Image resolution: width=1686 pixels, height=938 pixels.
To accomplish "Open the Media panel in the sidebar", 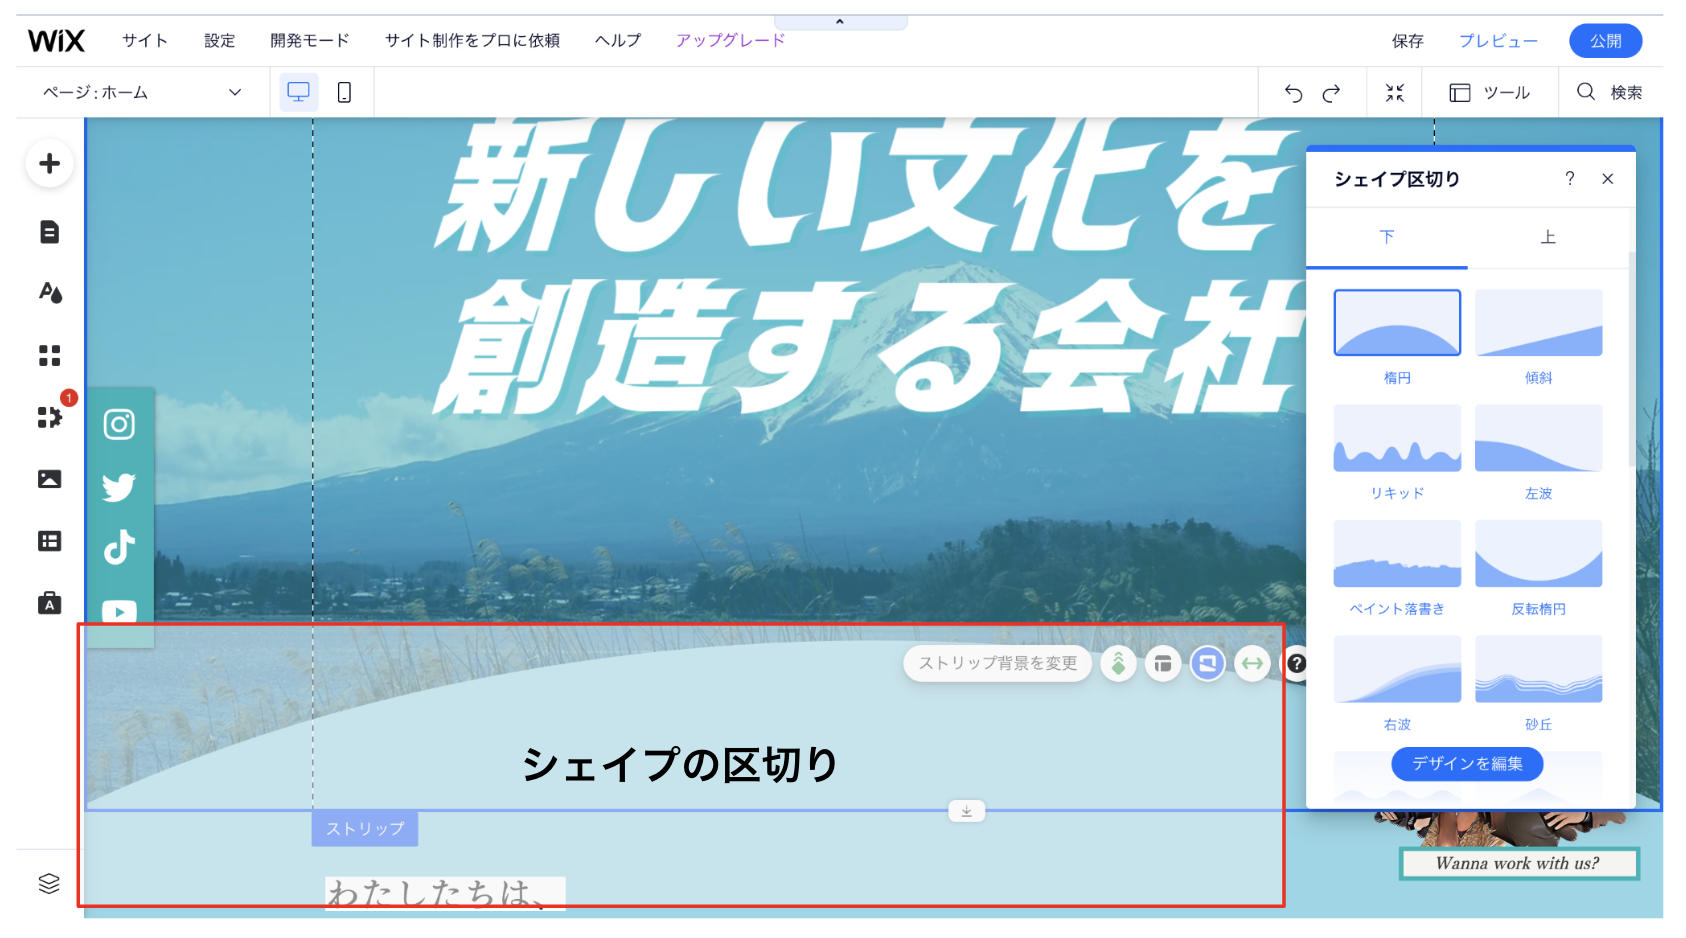I will (x=48, y=478).
